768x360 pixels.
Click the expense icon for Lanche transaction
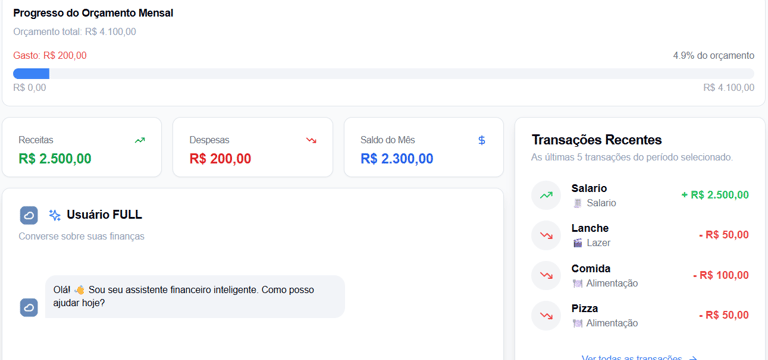tap(546, 236)
